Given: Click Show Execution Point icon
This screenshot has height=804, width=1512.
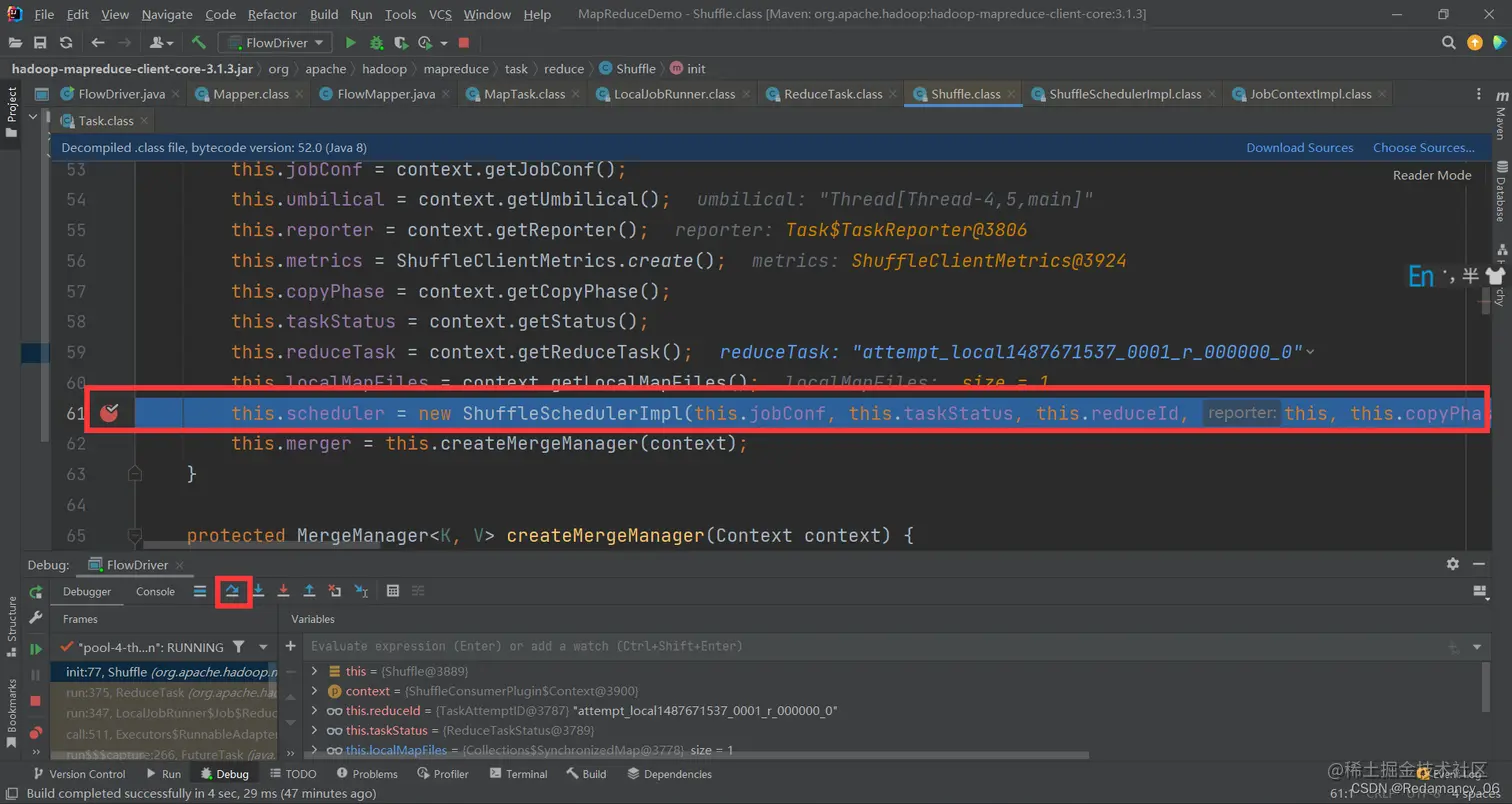Looking at the screenshot, I should (x=200, y=591).
